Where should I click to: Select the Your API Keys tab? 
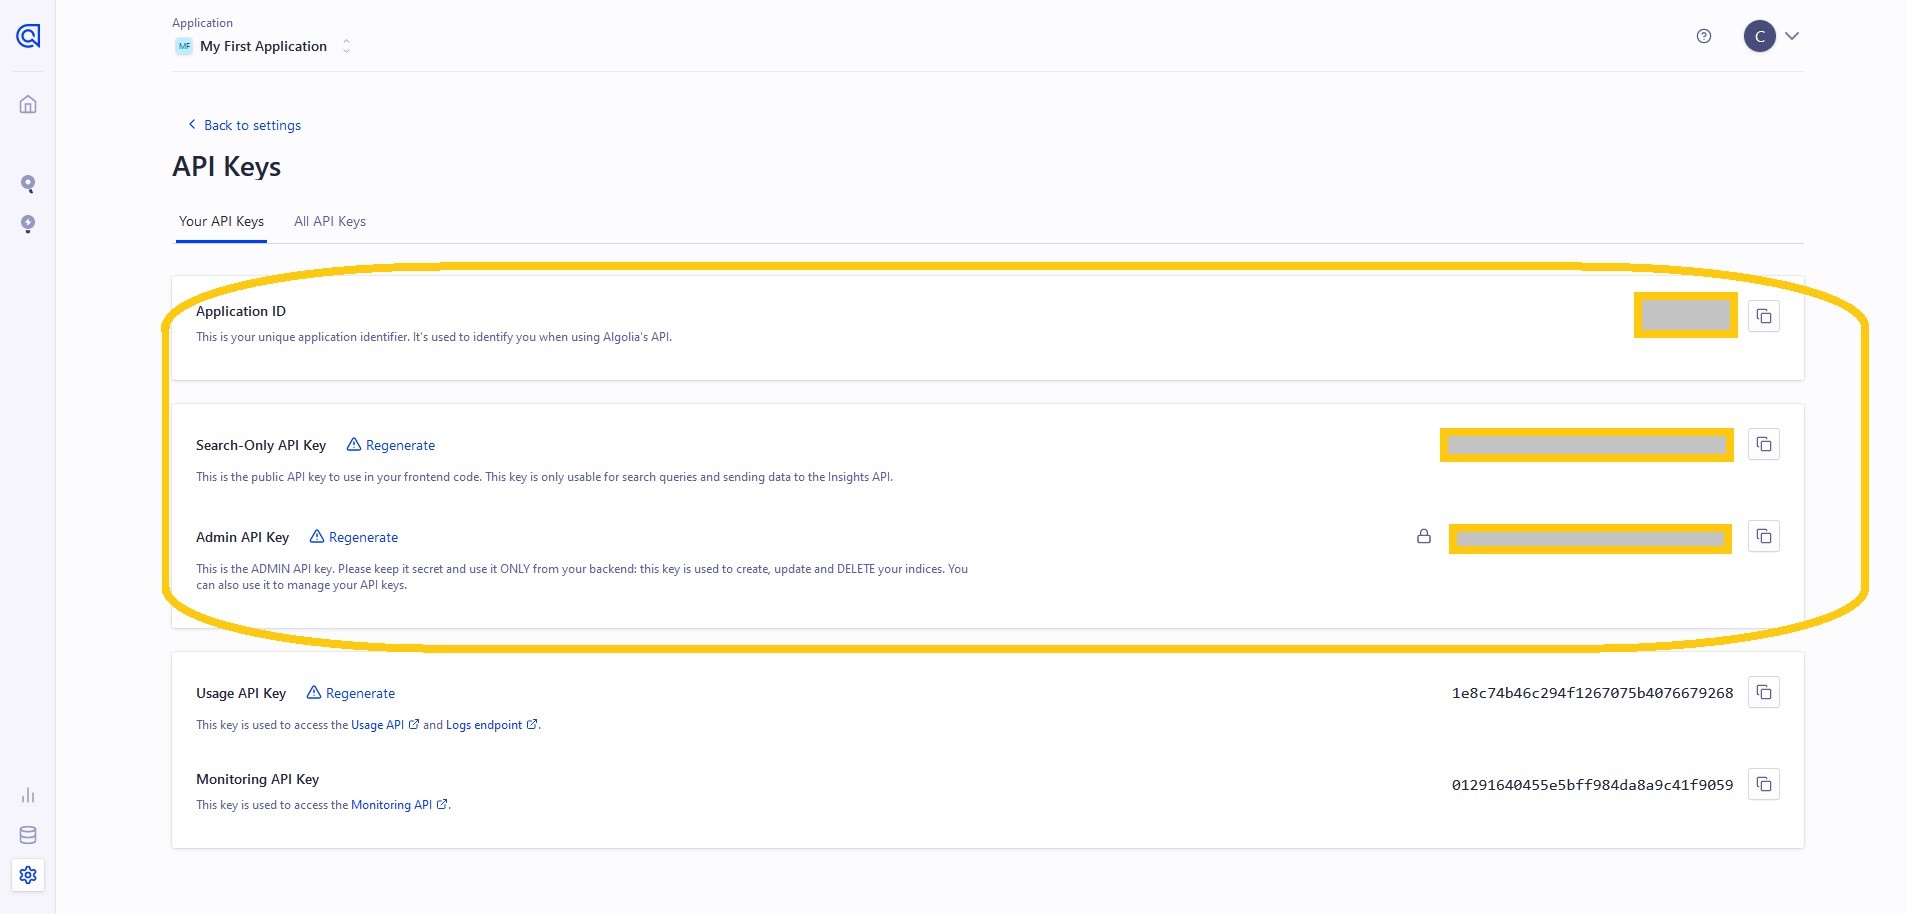tap(221, 221)
